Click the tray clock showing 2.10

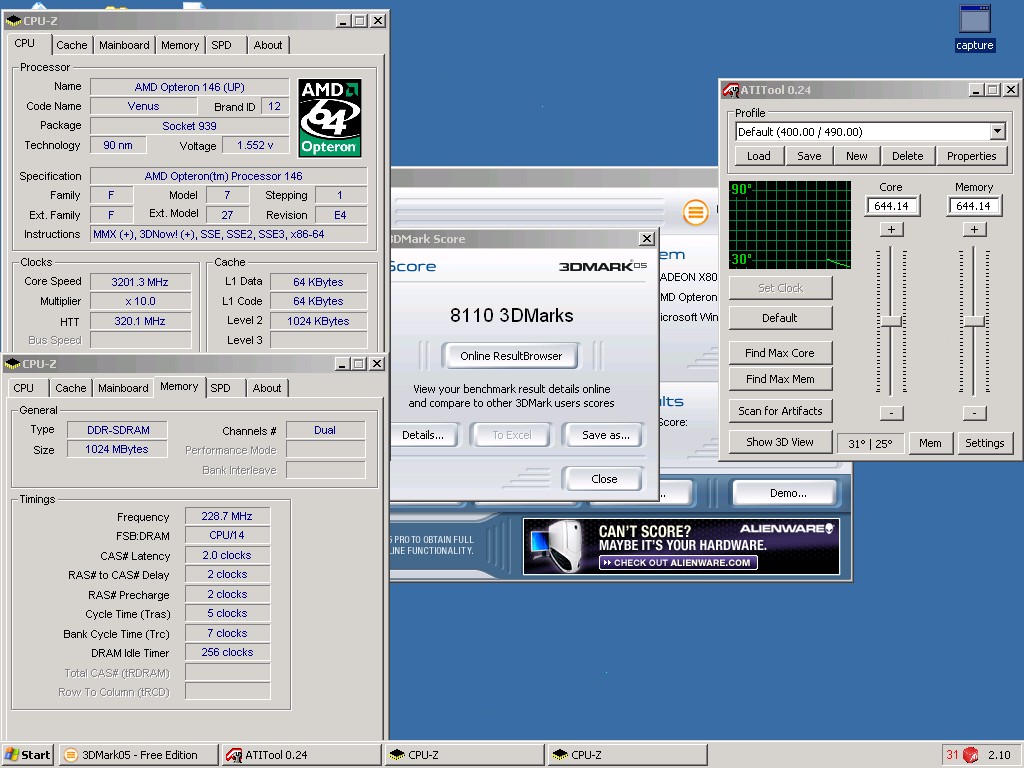(999, 755)
